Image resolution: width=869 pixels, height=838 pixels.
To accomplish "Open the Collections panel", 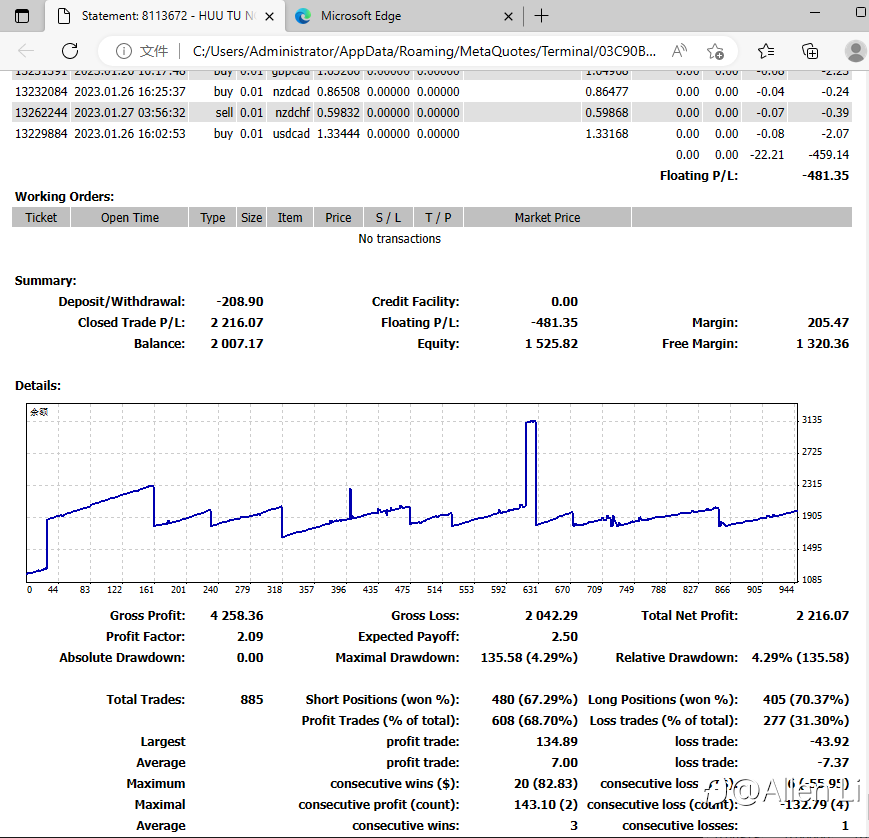I will click(x=810, y=51).
